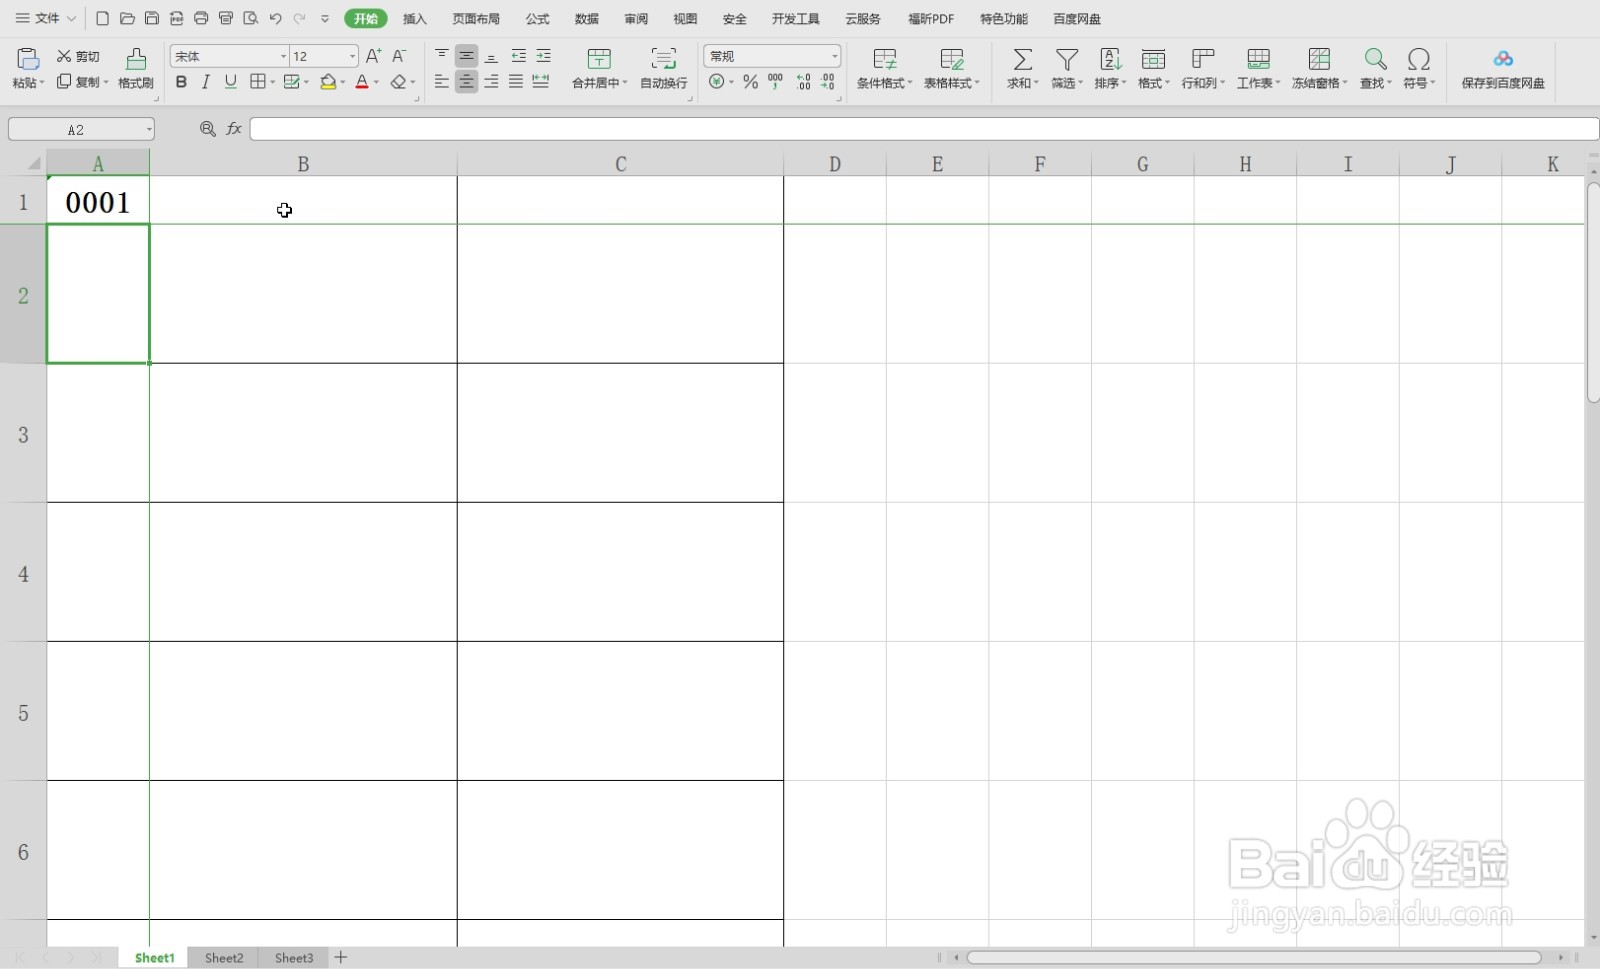Open Rows and Columns (行和列)
The image size is (1600, 969).
click(x=1203, y=67)
